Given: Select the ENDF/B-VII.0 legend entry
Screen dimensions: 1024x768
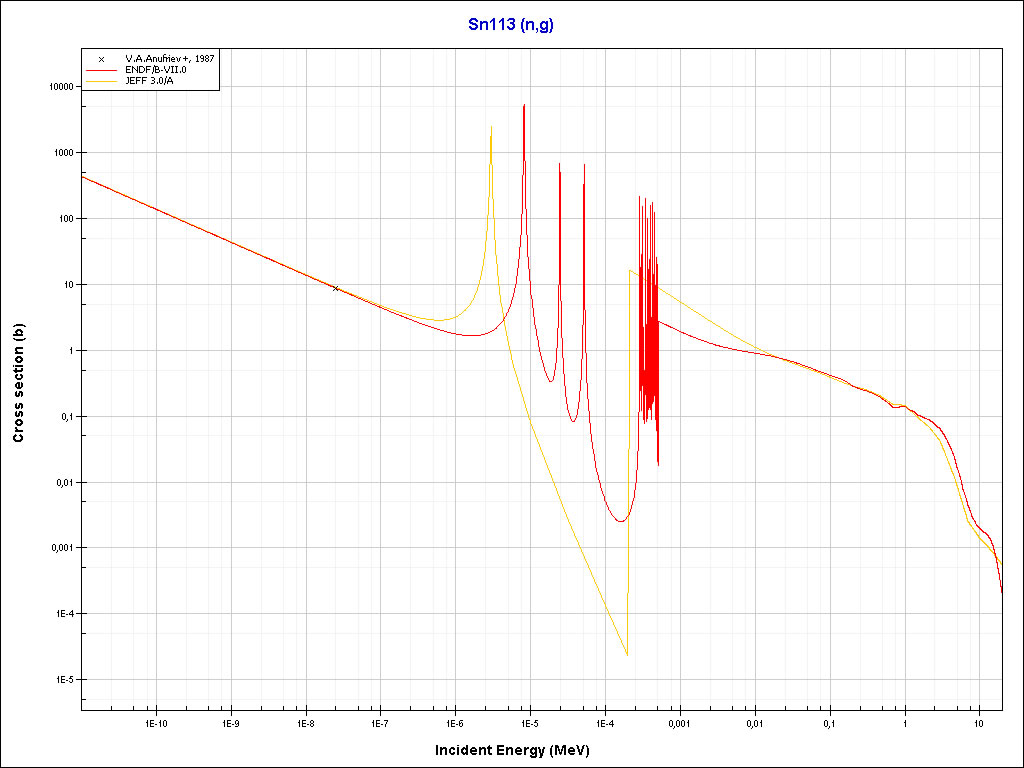Looking at the screenshot, I should click(156, 70).
